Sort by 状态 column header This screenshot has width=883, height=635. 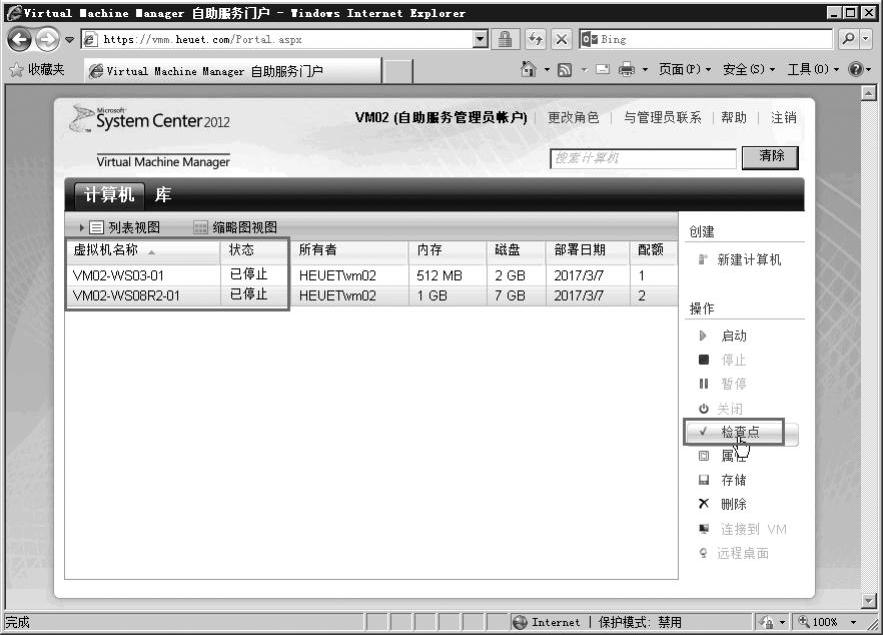[x=253, y=250]
